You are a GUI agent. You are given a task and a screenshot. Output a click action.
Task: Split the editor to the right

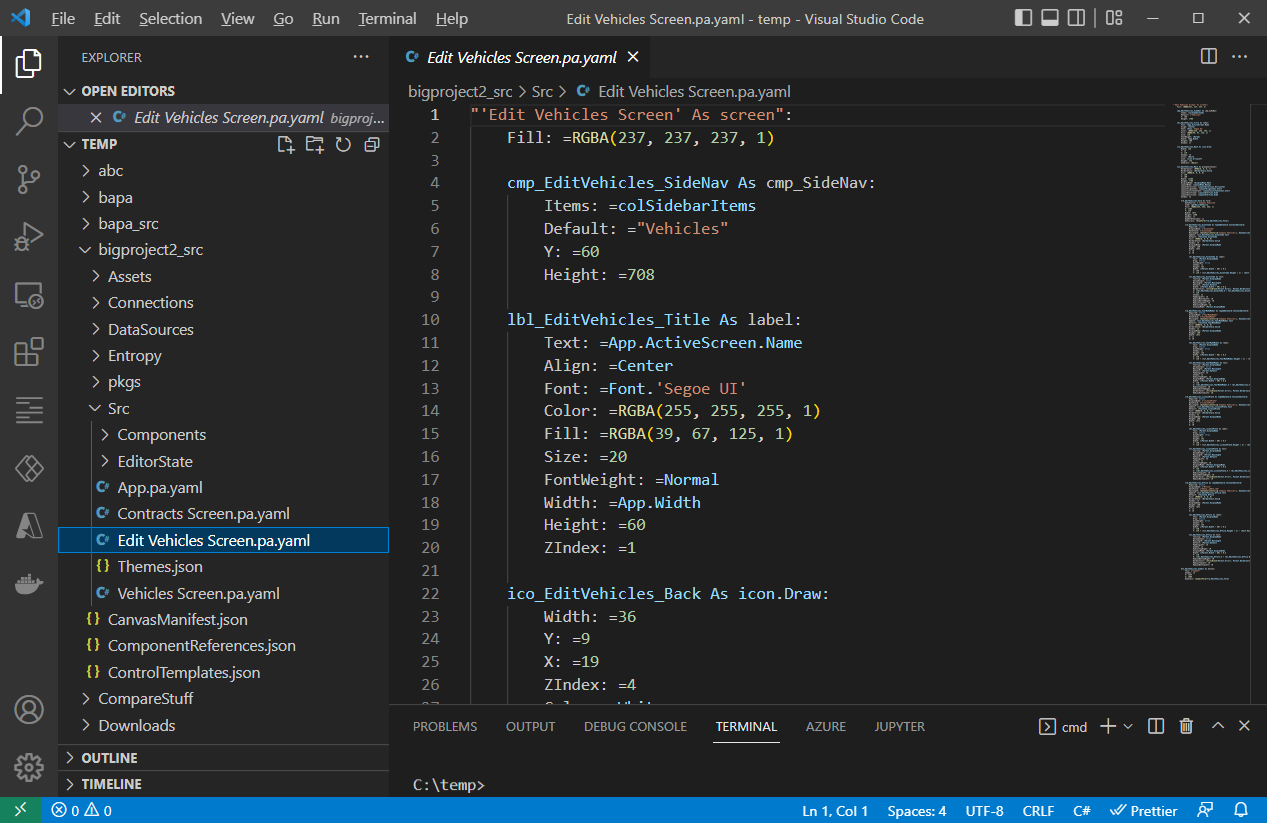(x=1209, y=57)
